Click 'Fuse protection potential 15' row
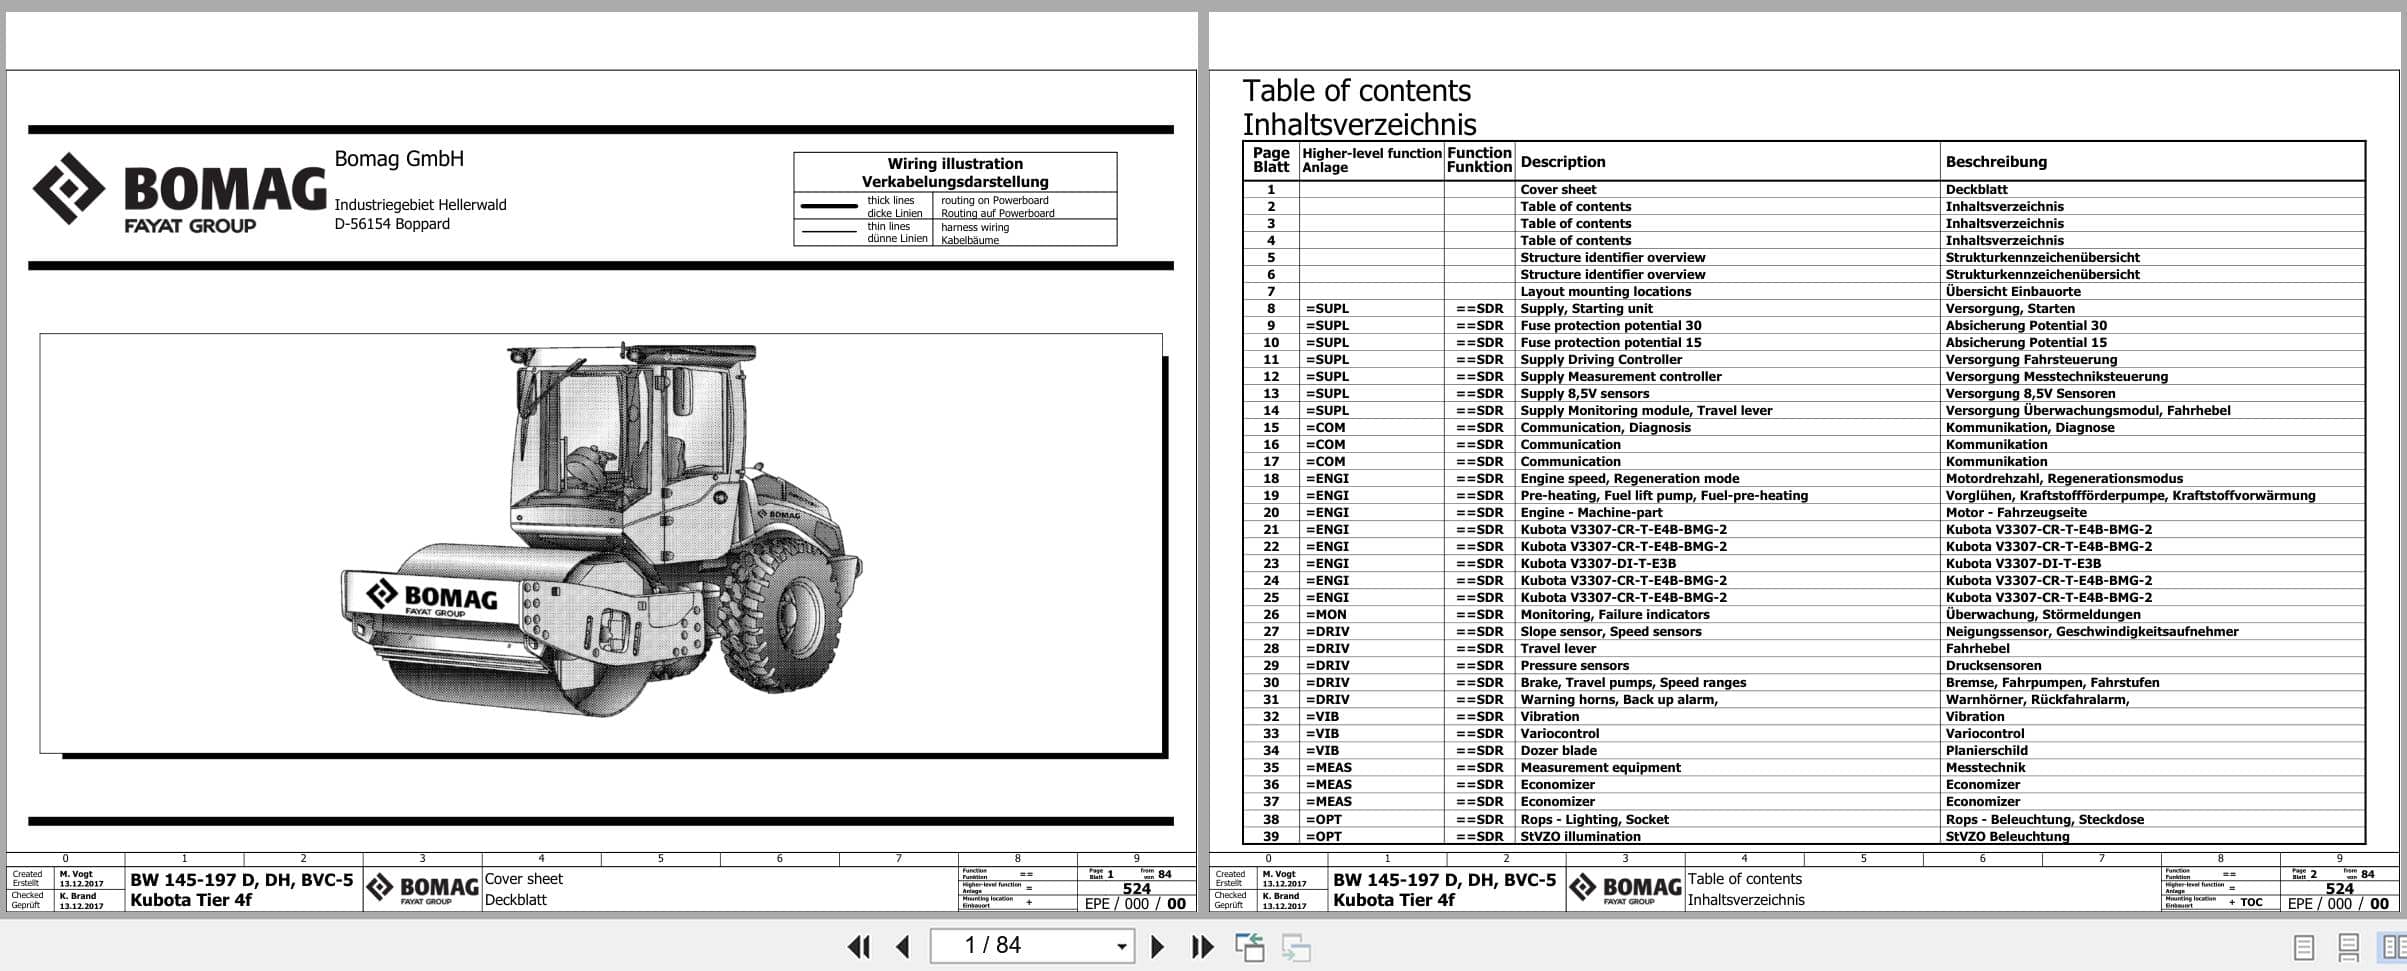 point(1804,343)
